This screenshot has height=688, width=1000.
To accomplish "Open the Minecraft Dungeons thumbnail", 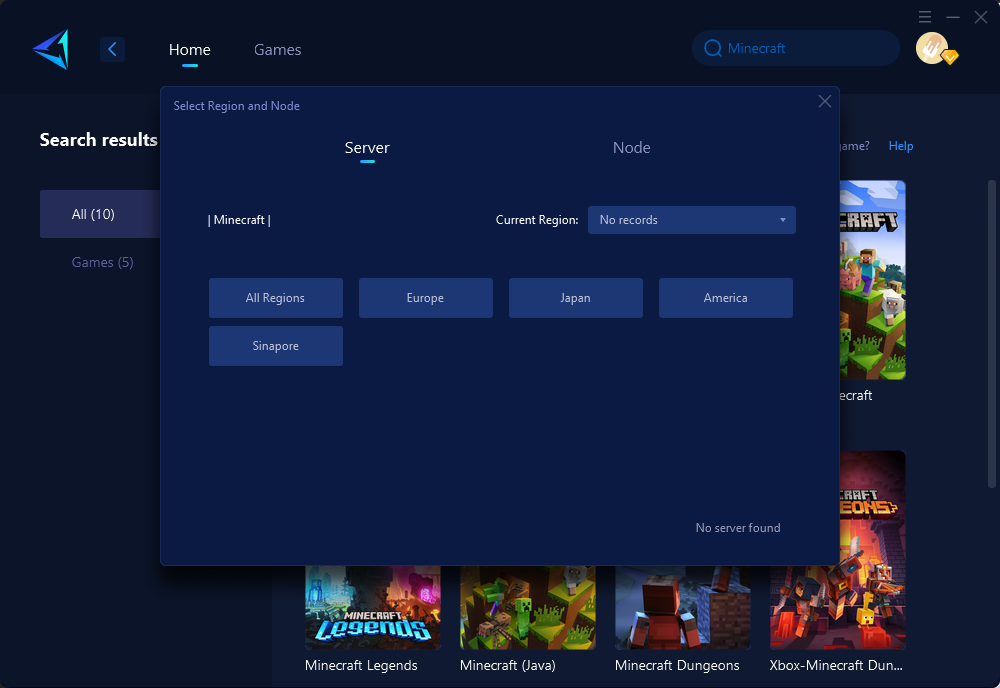I will (x=682, y=608).
